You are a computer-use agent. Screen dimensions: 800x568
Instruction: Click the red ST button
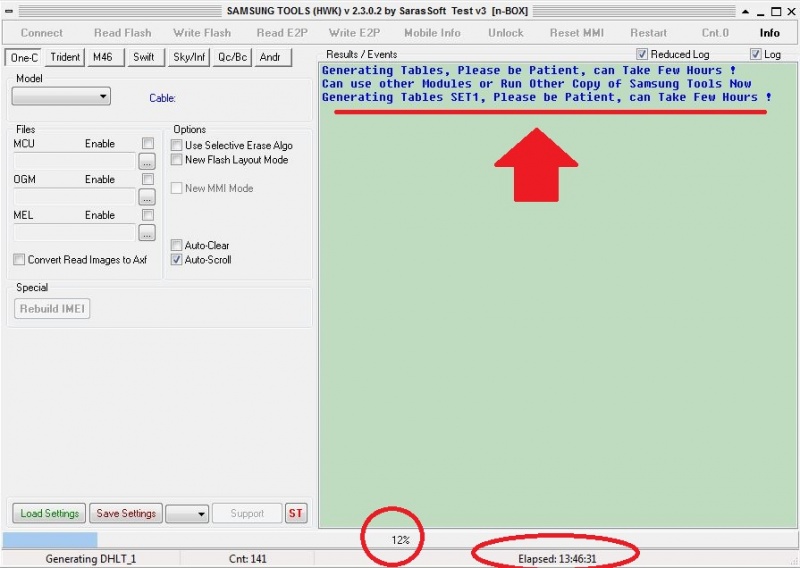click(x=296, y=513)
